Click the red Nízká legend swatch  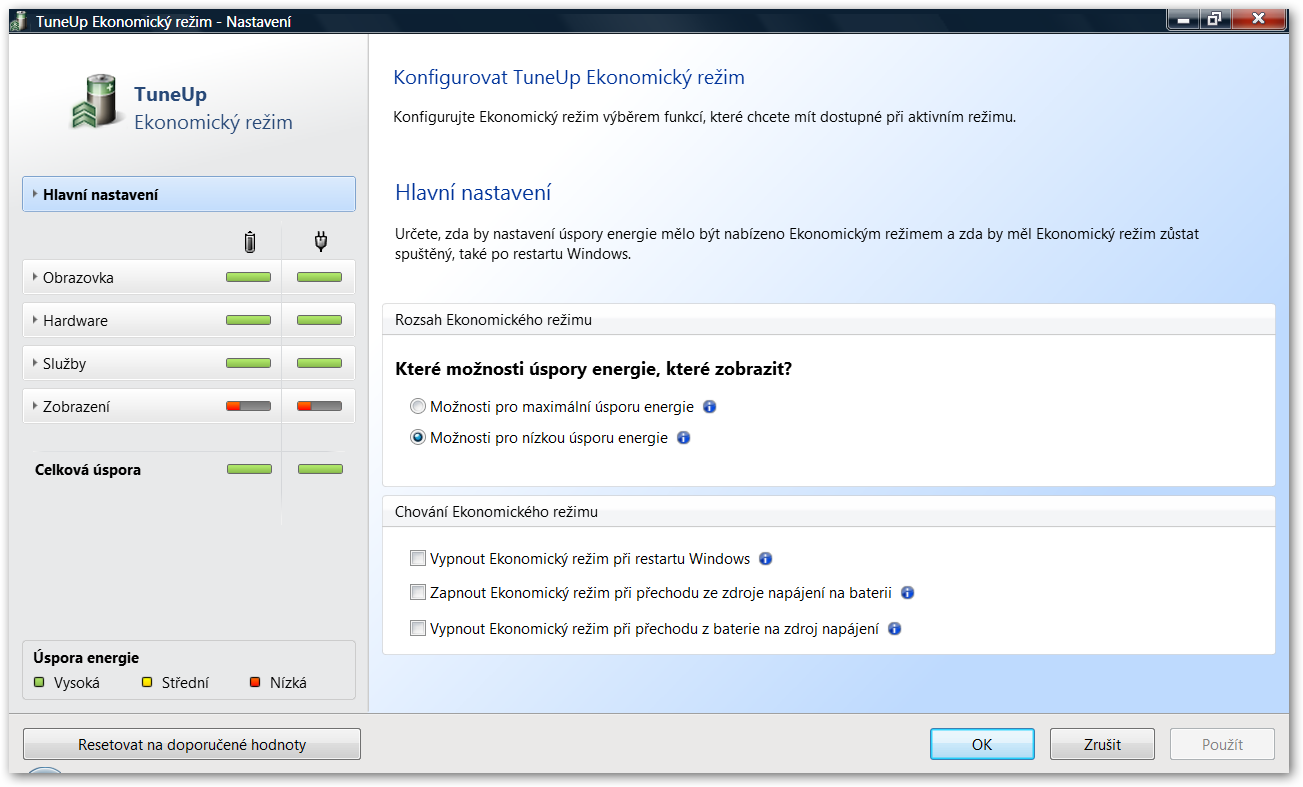[x=256, y=683]
